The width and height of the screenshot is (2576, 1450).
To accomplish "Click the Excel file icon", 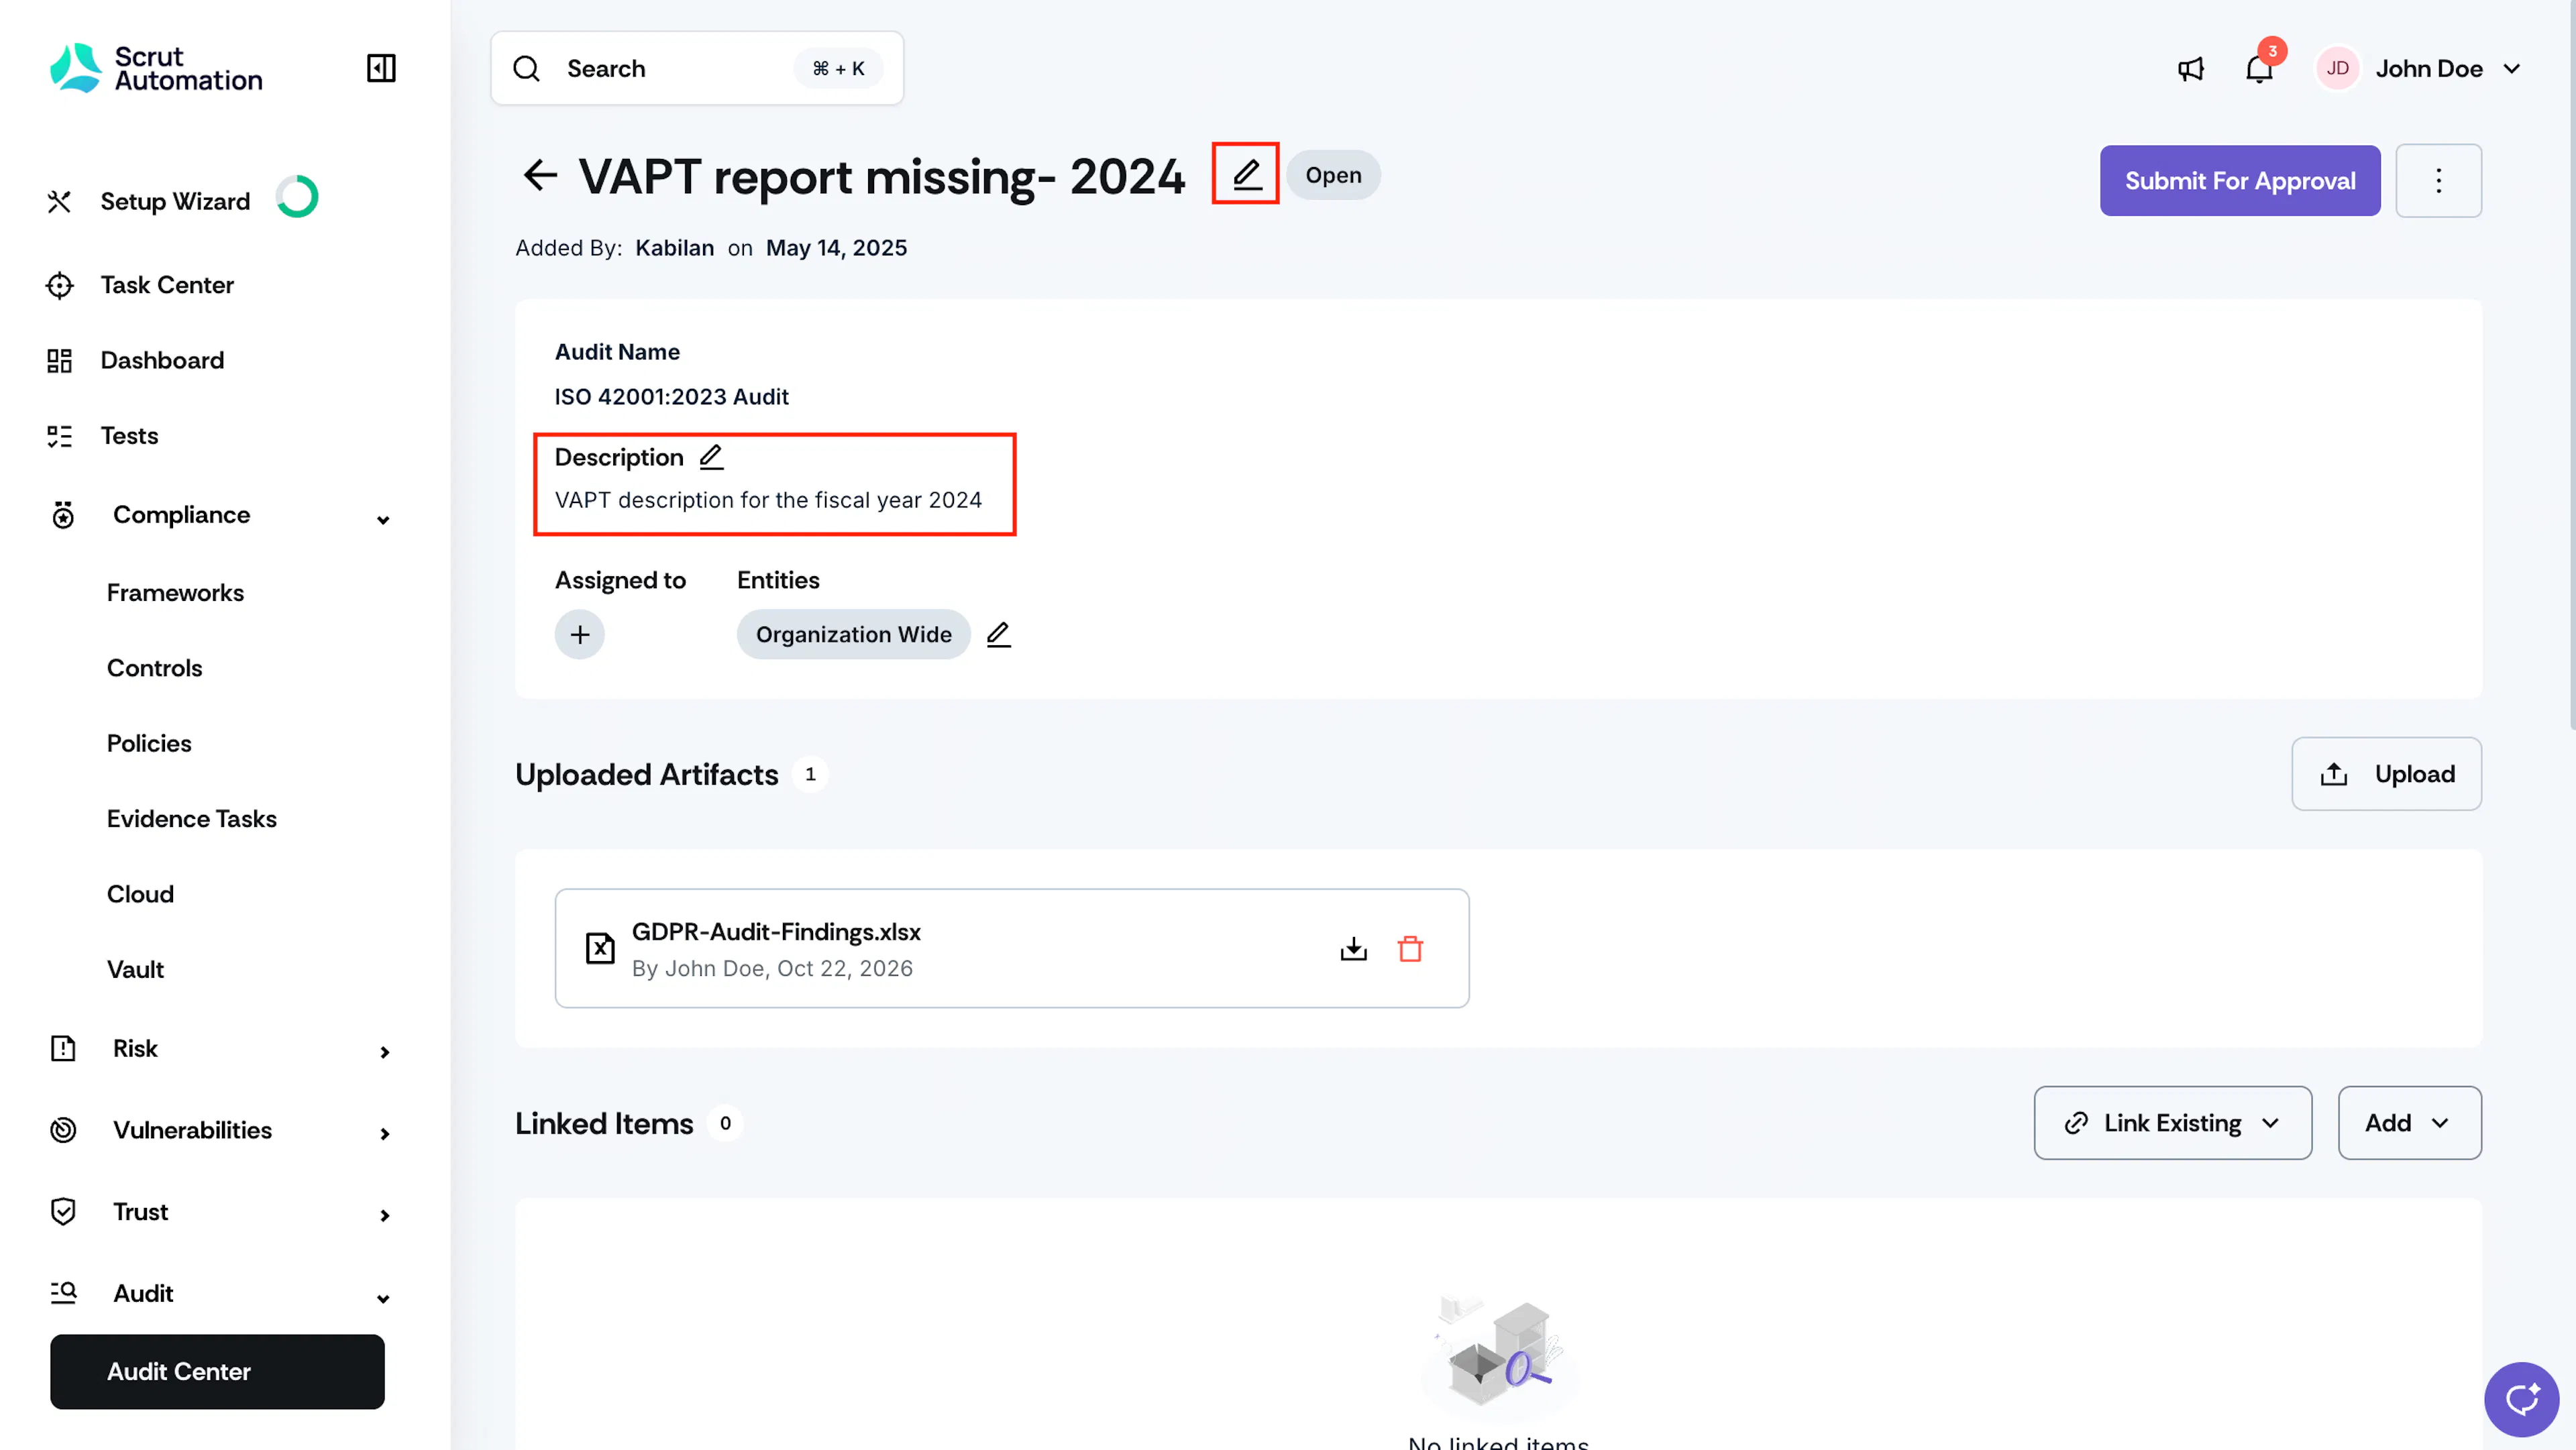I will coord(599,948).
